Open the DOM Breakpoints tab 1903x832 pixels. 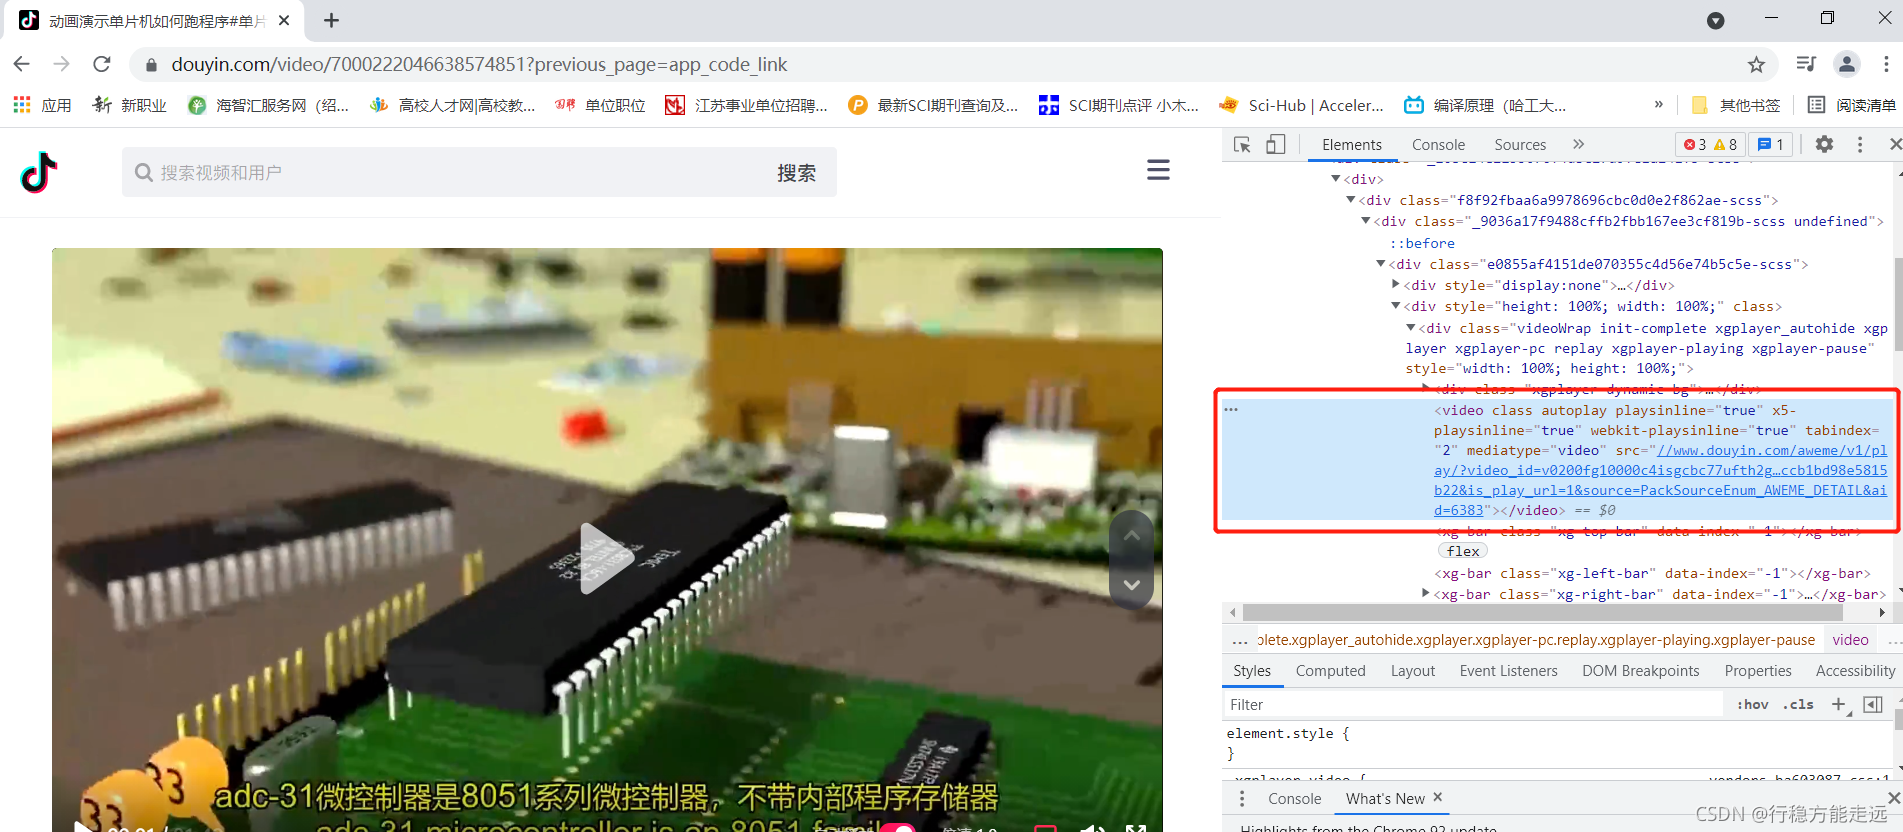click(1640, 671)
